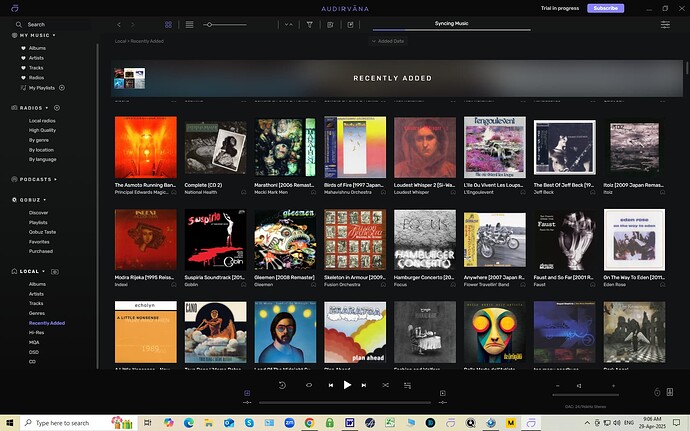This screenshot has width=690, height=431.
Task: Click the main view vertical scrollbar
Action: click(x=687, y=68)
